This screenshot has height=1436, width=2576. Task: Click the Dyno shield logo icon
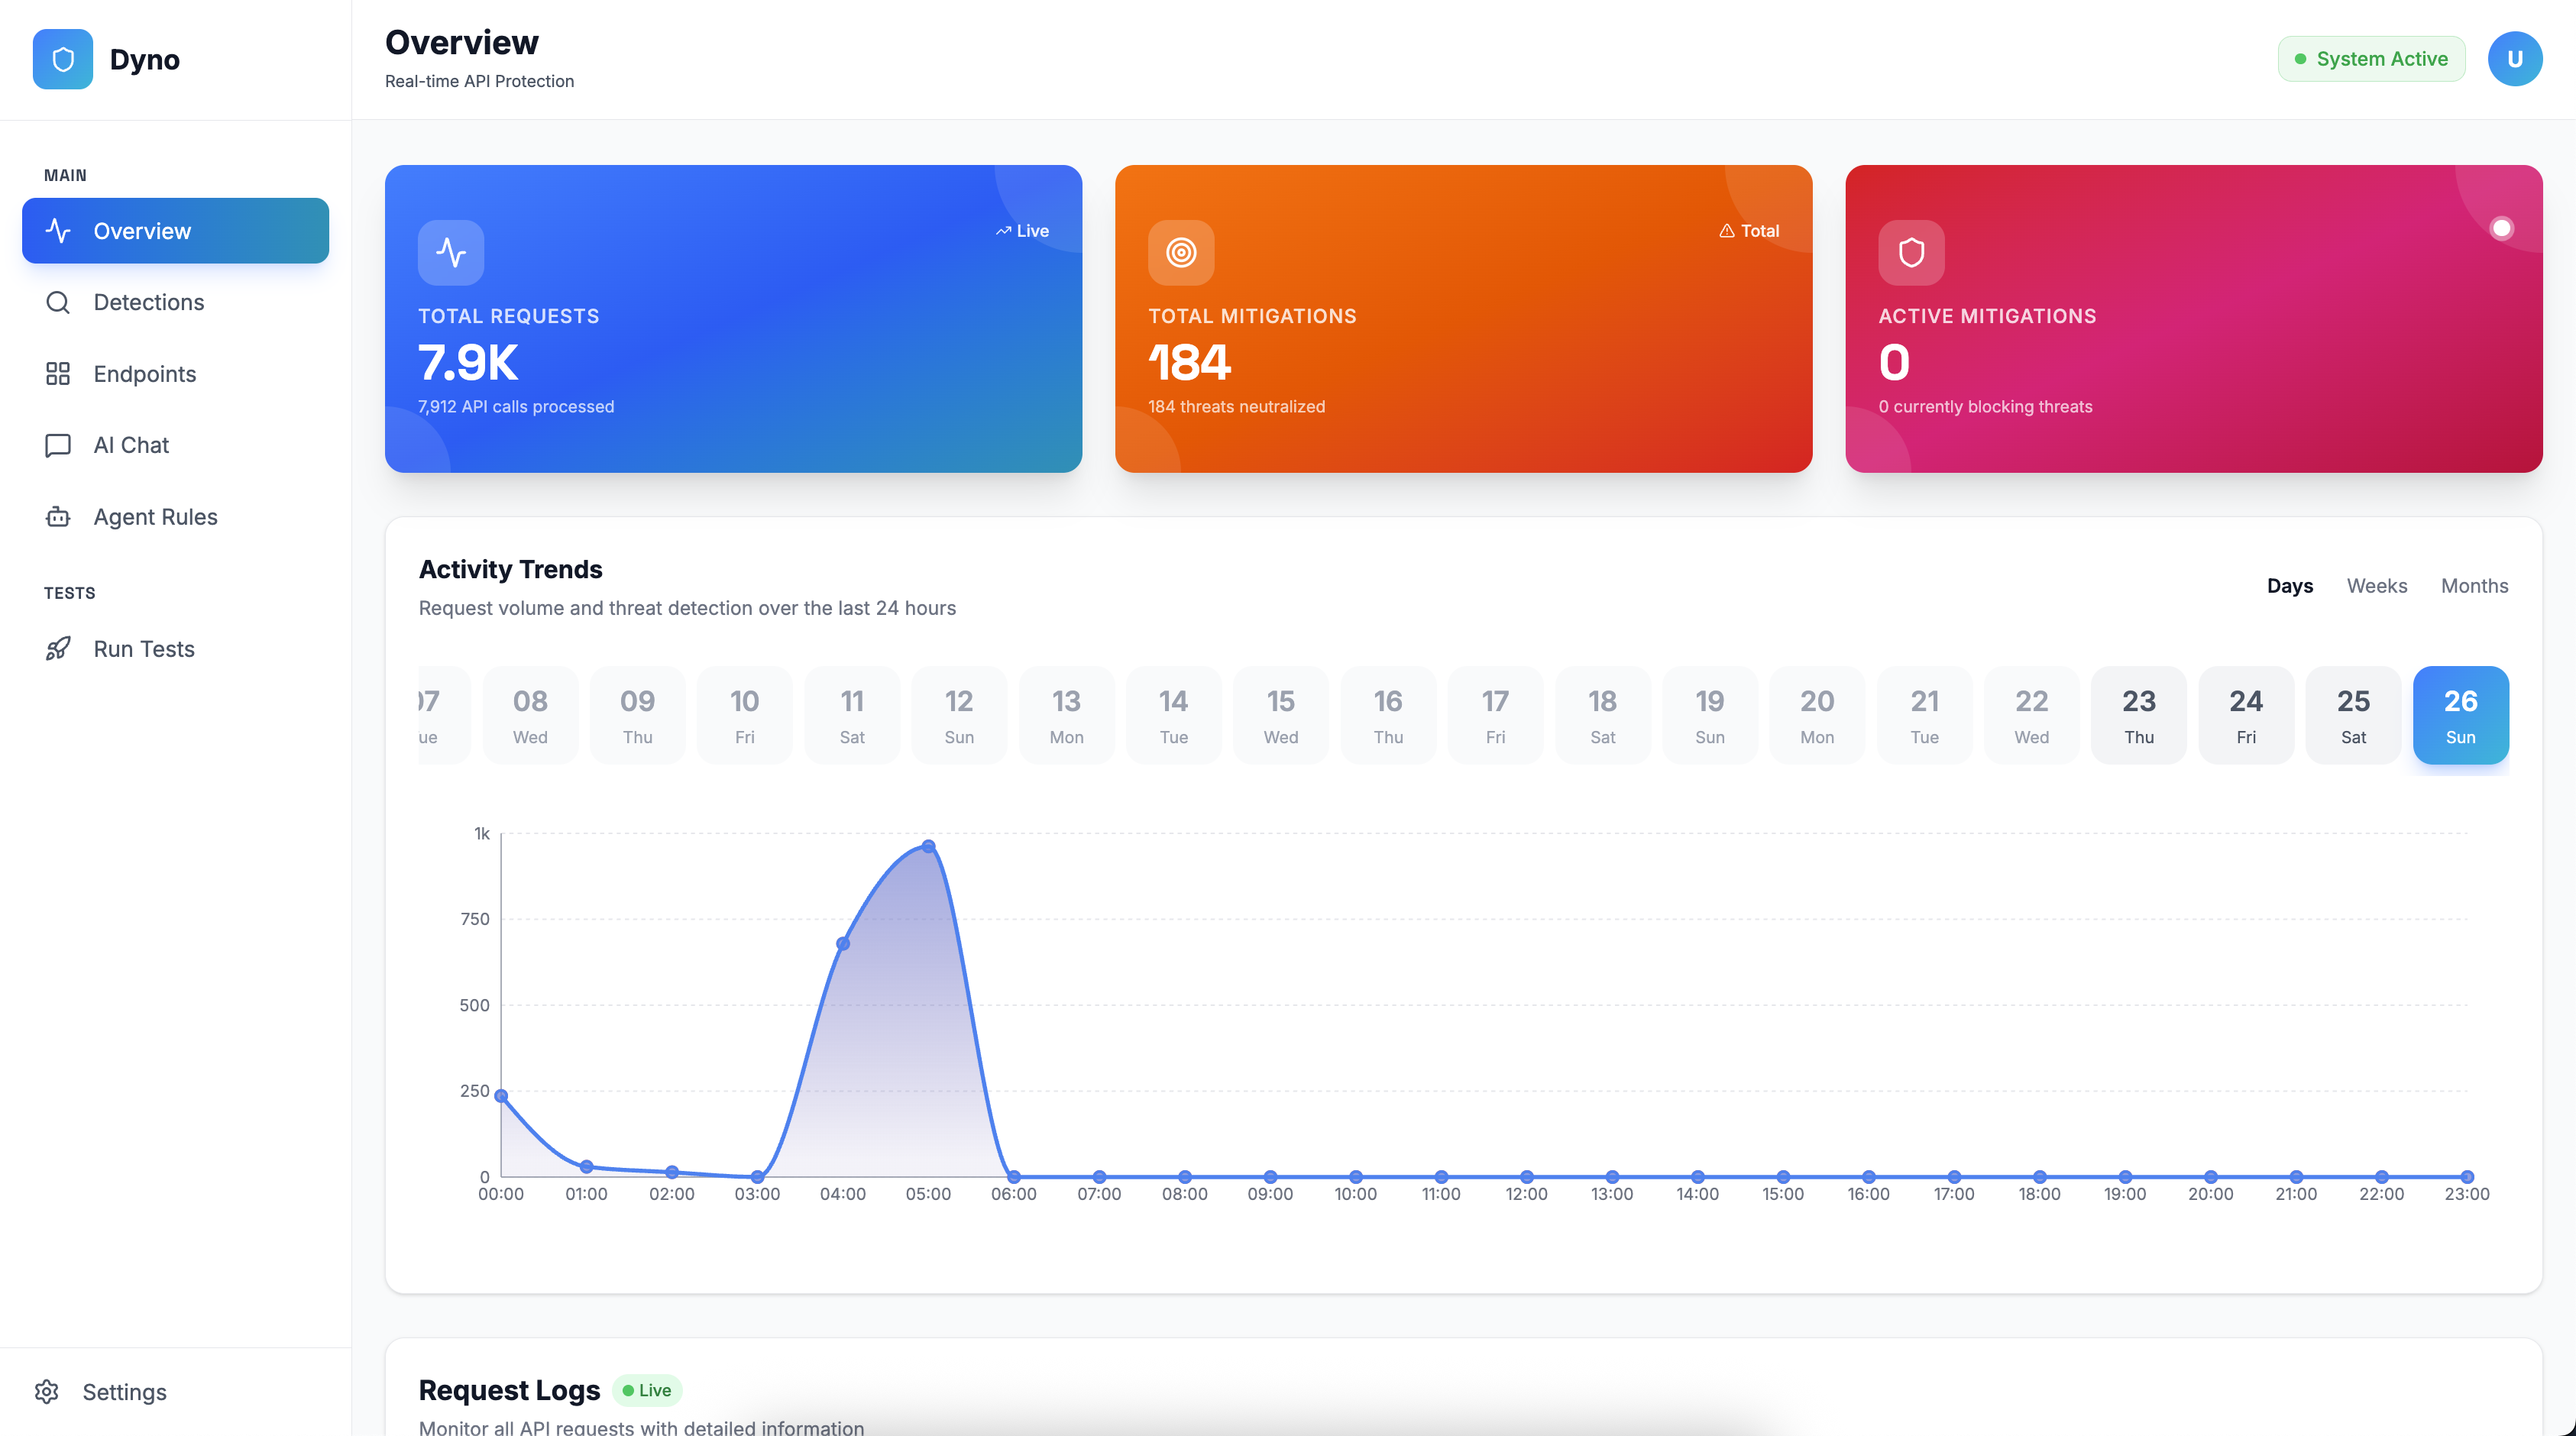pos(62,60)
